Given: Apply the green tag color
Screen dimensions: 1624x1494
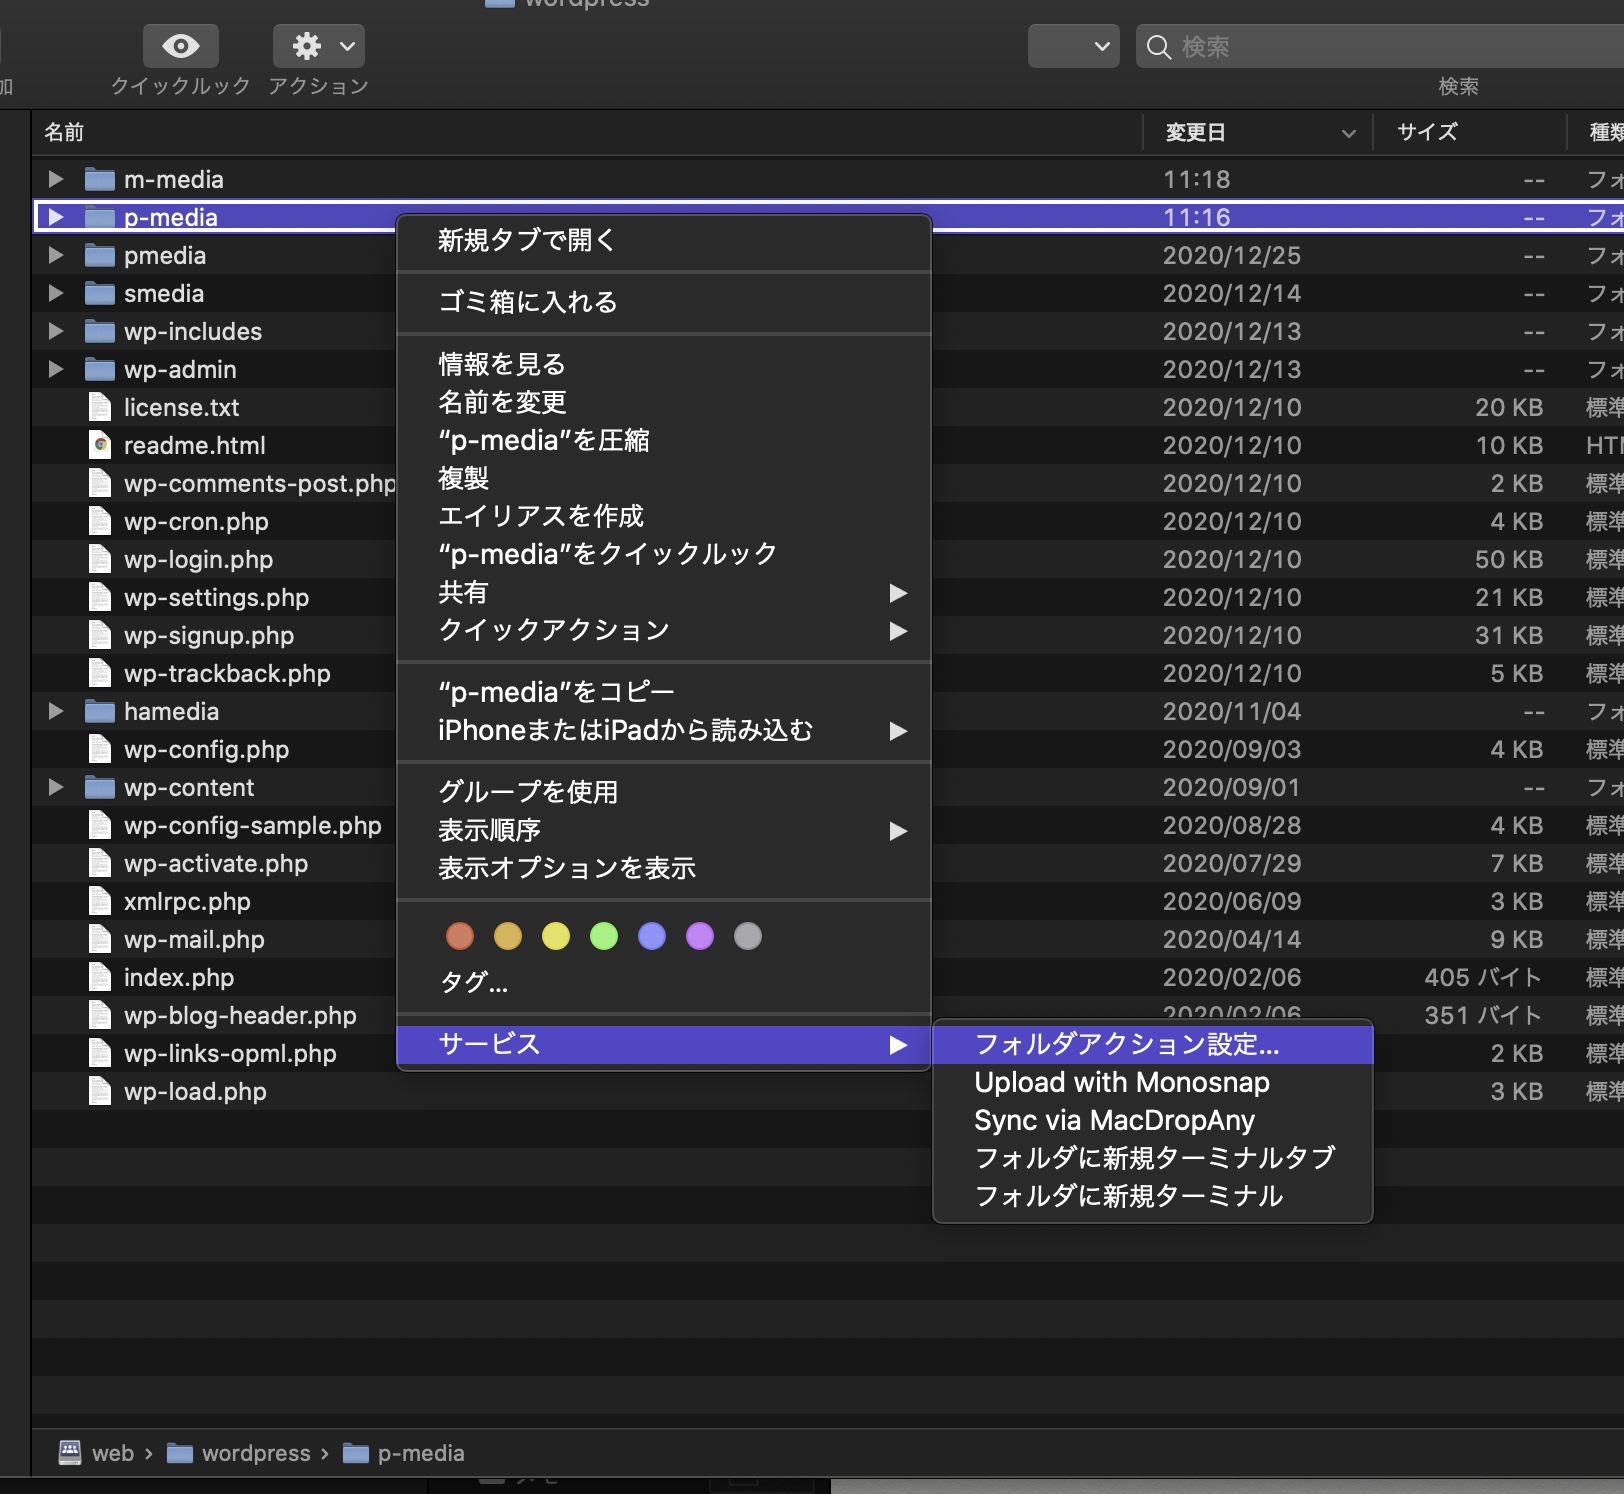Looking at the screenshot, I should [604, 936].
